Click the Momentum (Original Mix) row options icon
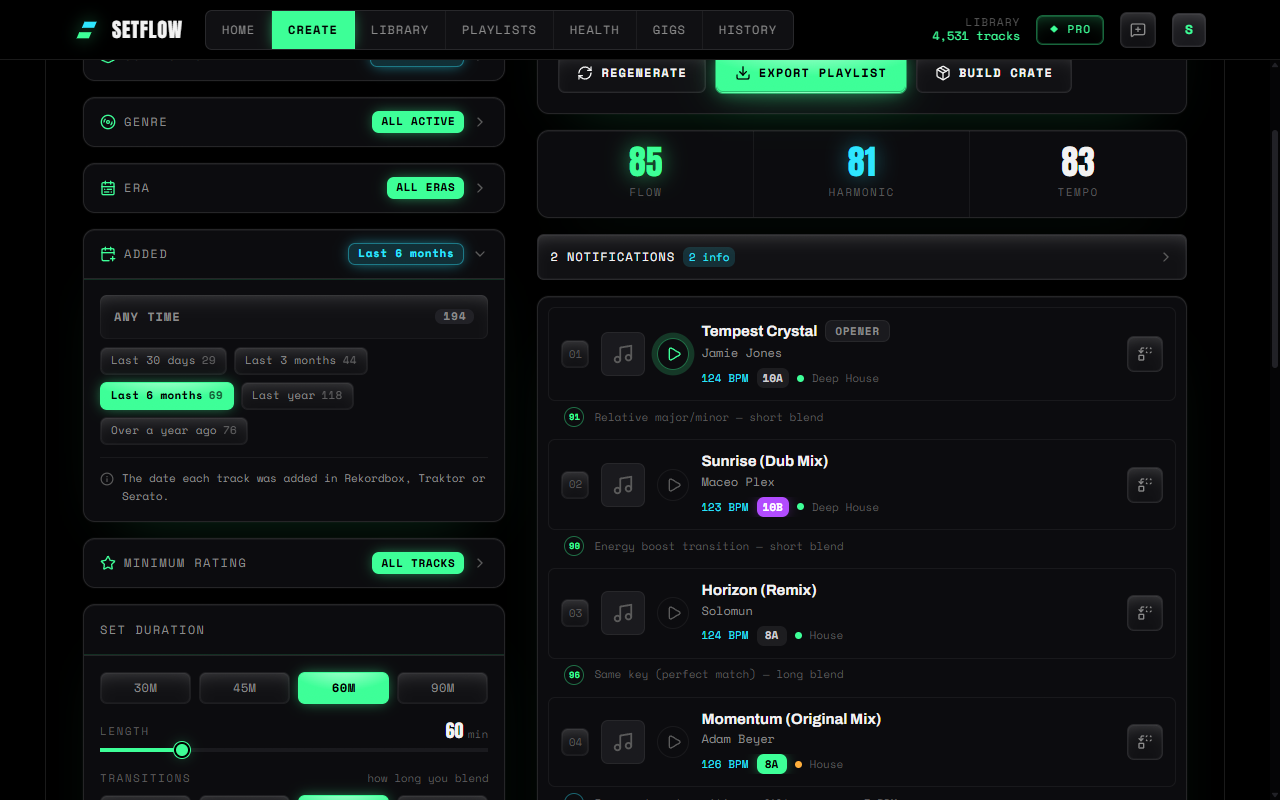 (1145, 742)
